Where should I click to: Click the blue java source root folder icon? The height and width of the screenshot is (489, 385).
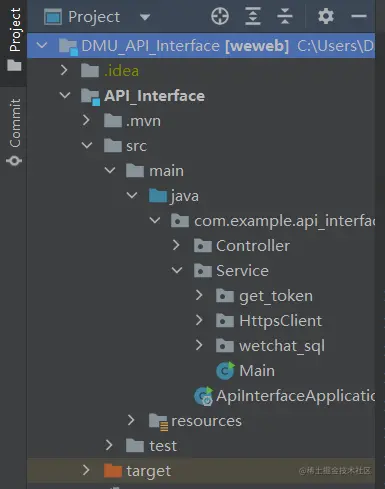pyautogui.click(x=158, y=195)
